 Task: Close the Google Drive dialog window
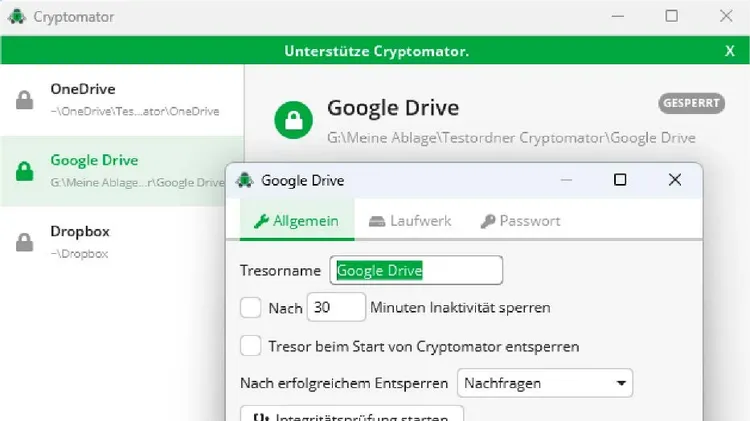675,180
